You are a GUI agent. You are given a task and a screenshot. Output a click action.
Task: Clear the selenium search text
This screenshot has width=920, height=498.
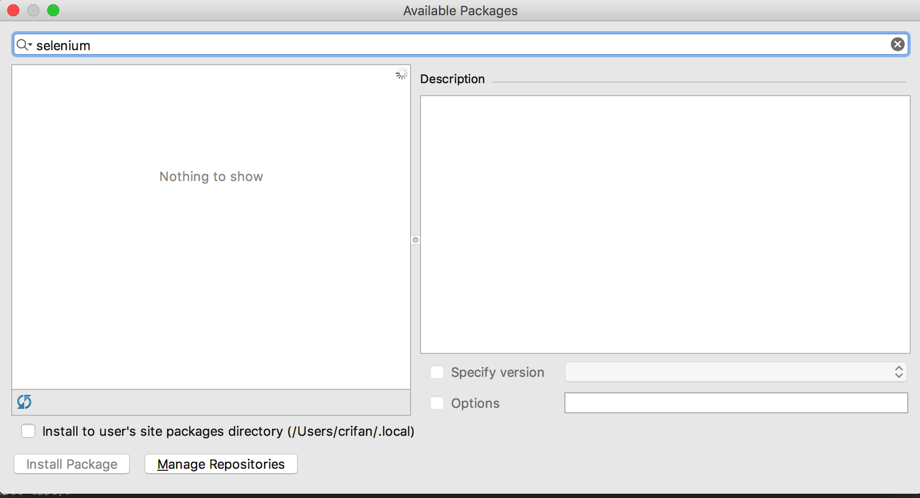tap(897, 44)
